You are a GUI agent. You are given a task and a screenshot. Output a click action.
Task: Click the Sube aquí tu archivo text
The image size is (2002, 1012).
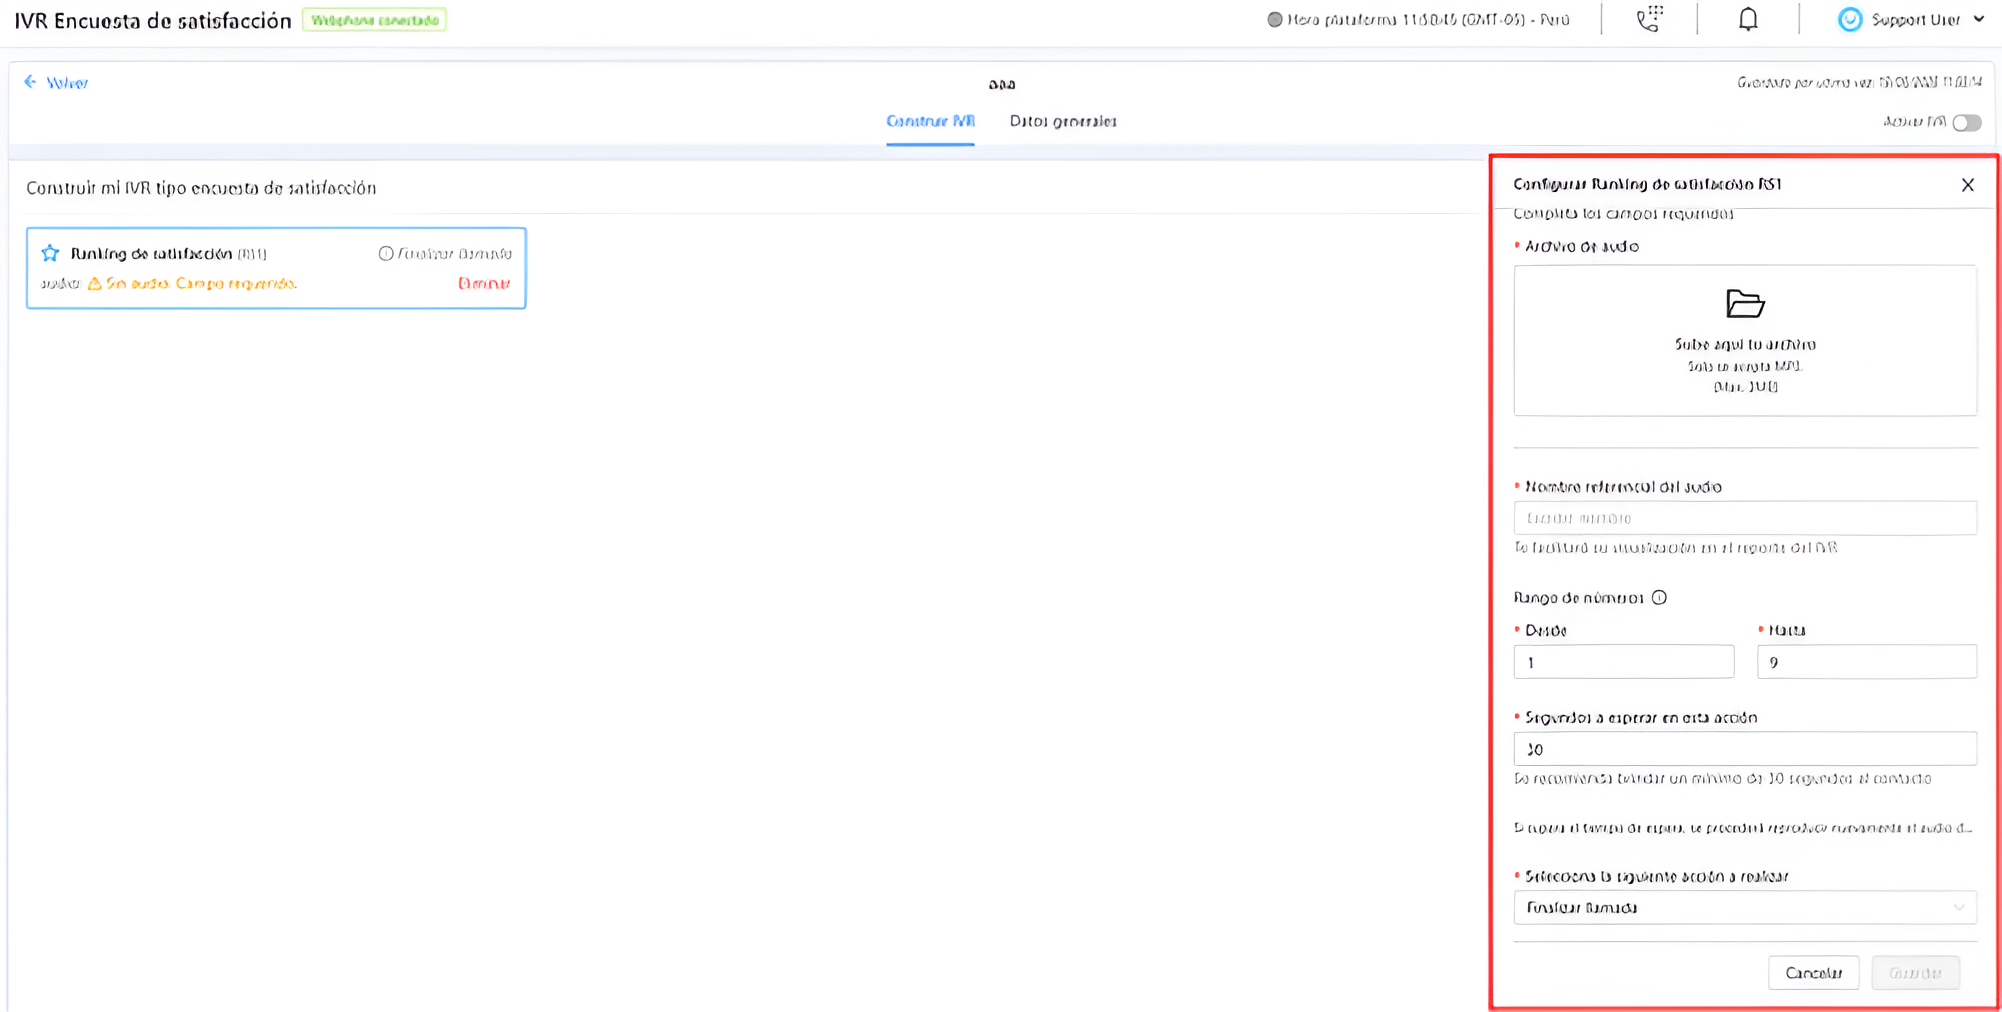click(x=1745, y=344)
